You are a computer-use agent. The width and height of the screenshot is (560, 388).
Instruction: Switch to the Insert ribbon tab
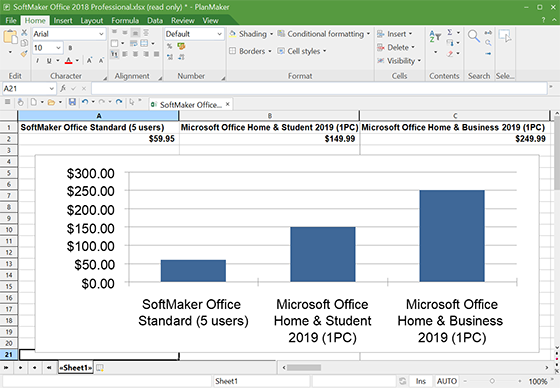(x=63, y=21)
